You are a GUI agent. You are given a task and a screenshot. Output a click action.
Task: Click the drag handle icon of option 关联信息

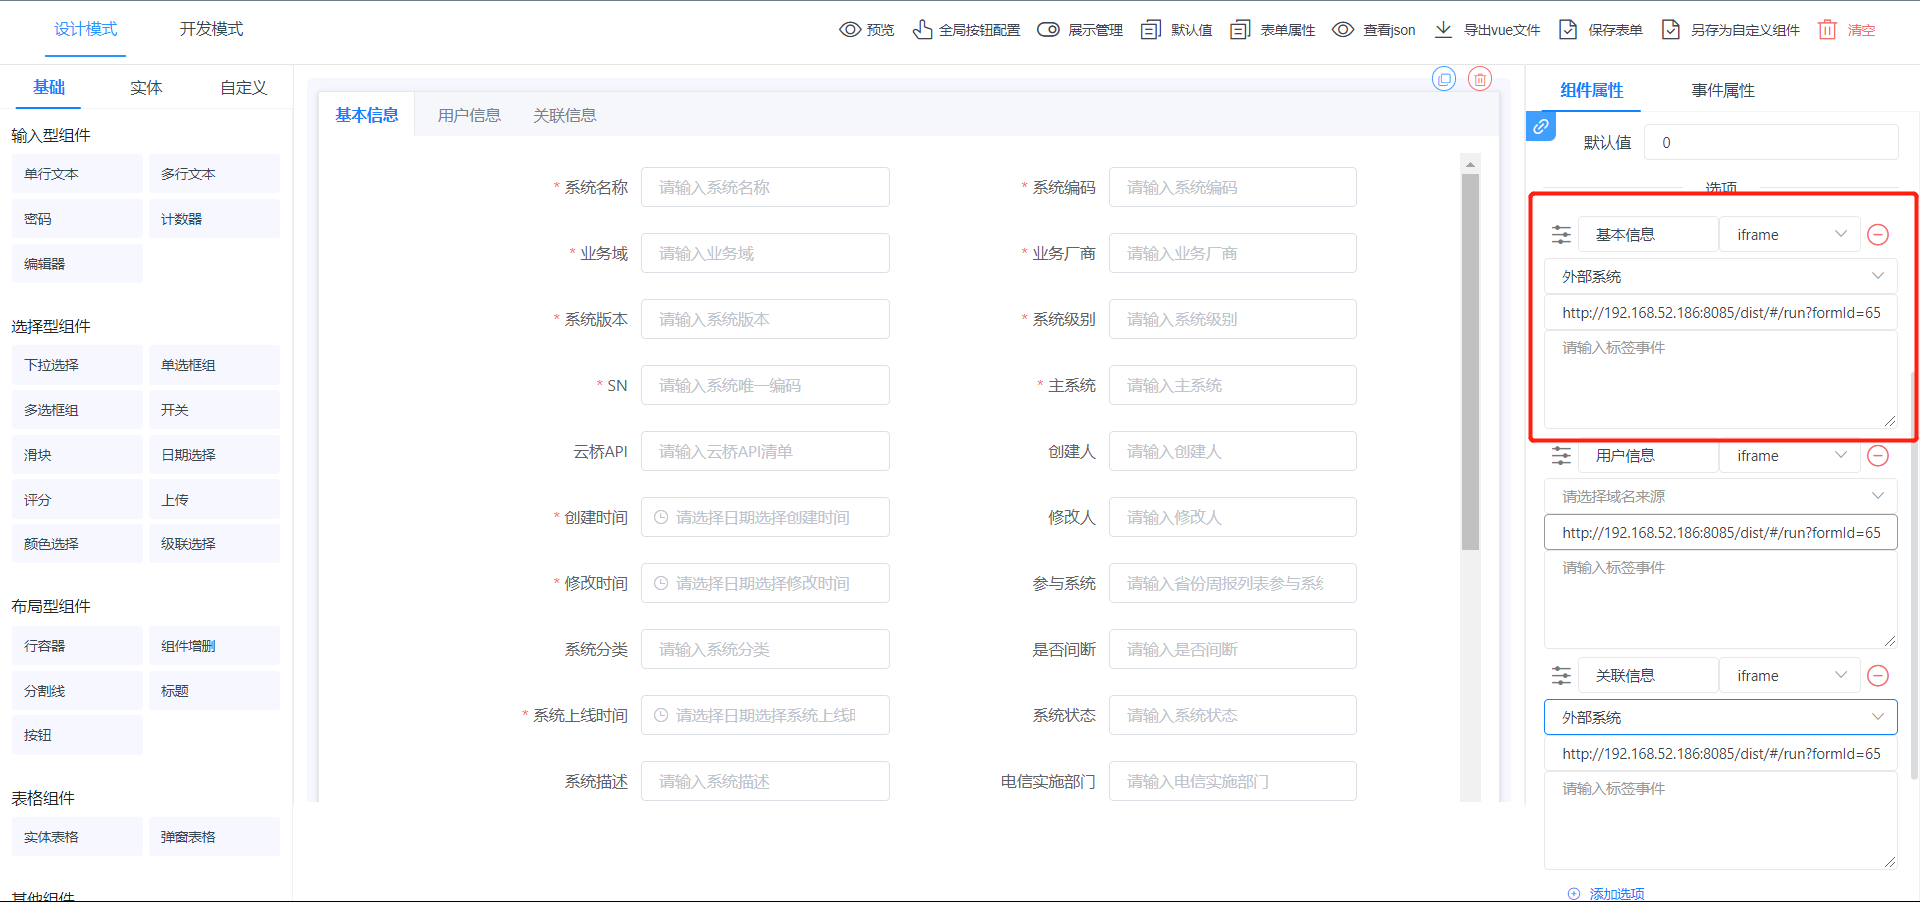pyautogui.click(x=1561, y=676)
